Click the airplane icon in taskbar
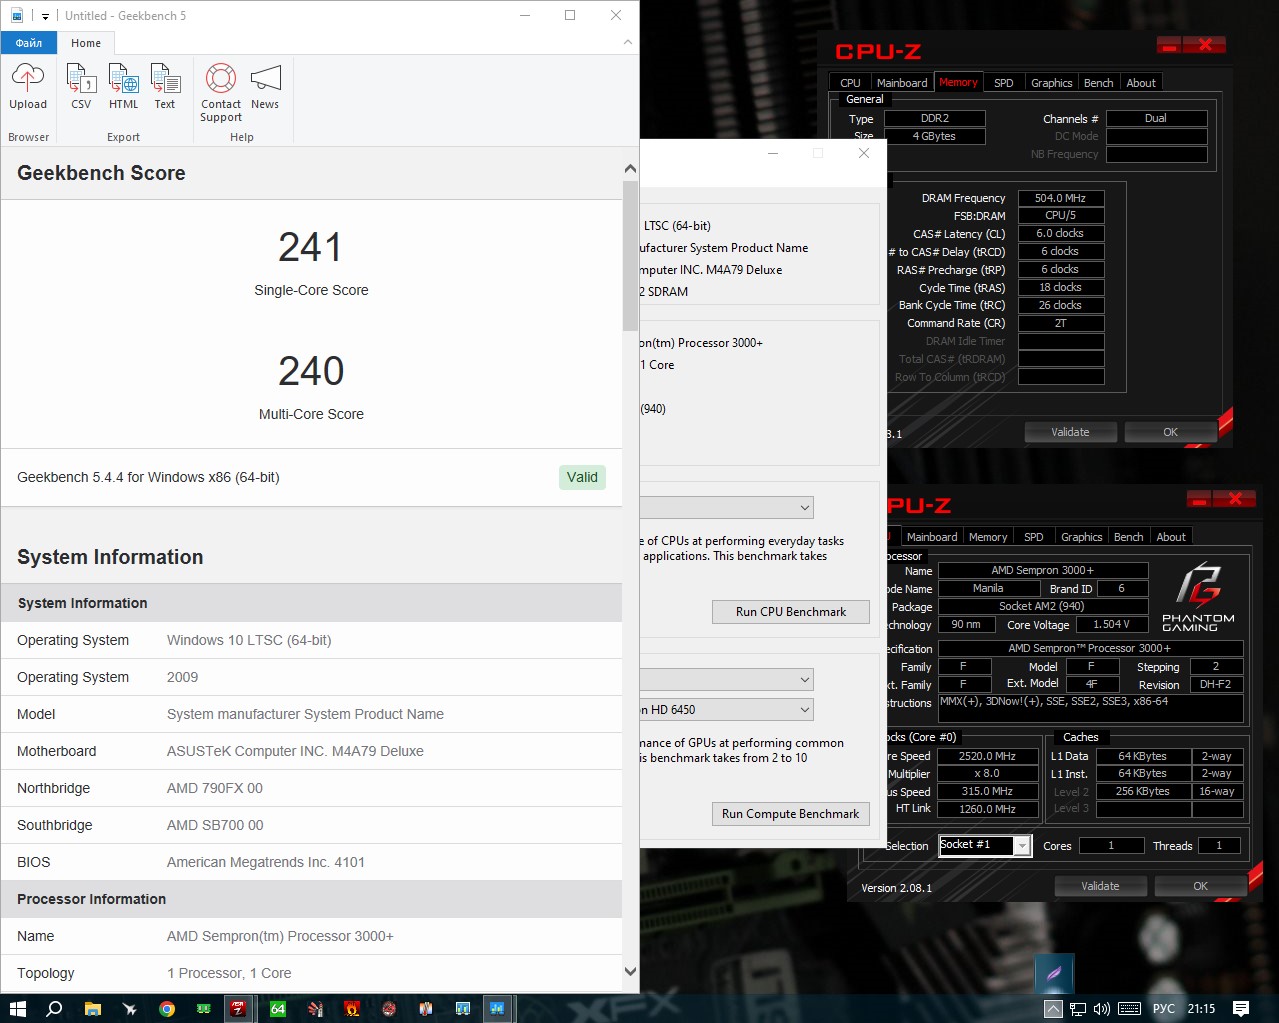 click(x=129, y=1008)
